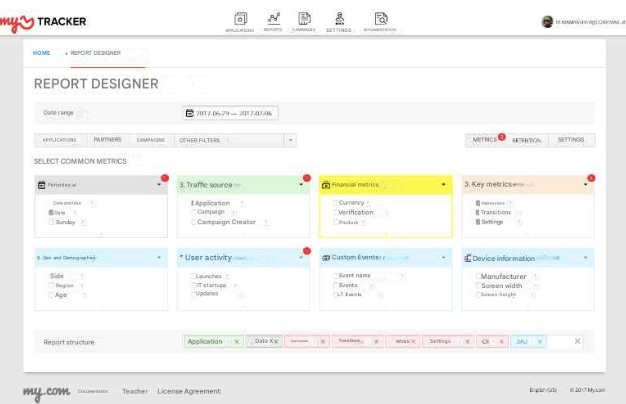Collapse the Financial metrics panel arrow
Screen dimensions: 626x404
tap(443, 185)
